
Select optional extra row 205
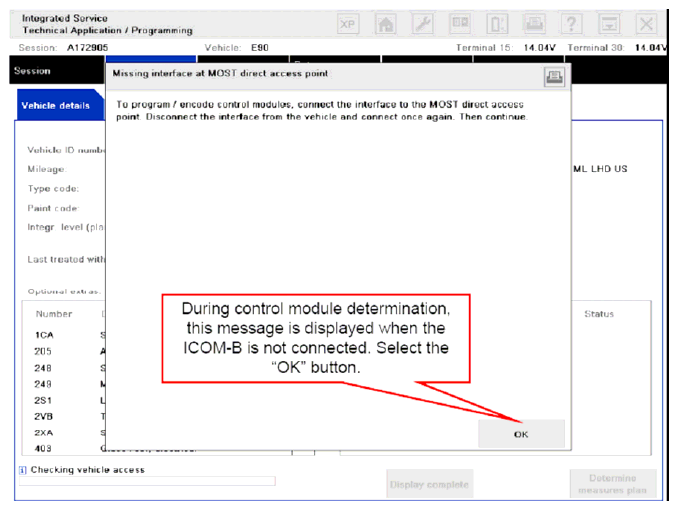43,351
